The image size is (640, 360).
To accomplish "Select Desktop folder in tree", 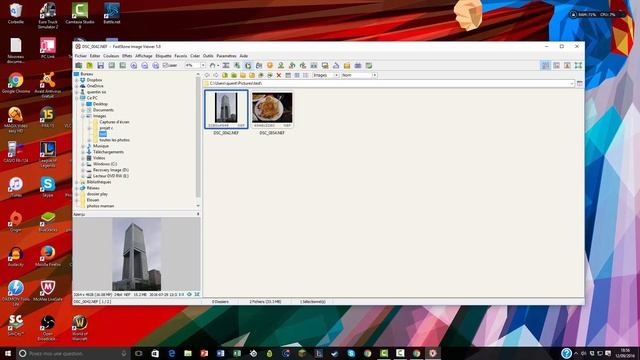I will (x=100, y=104).
